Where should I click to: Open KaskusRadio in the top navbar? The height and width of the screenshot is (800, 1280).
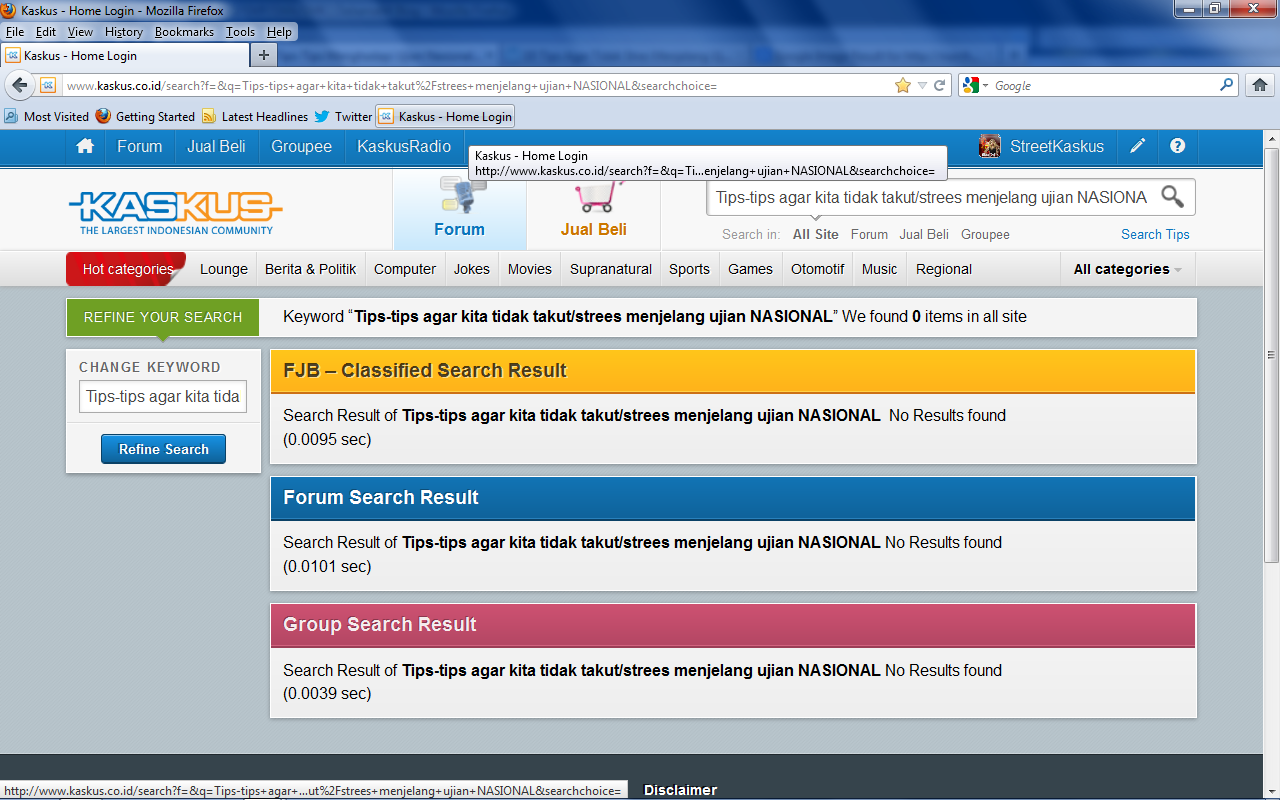point(404,146)
